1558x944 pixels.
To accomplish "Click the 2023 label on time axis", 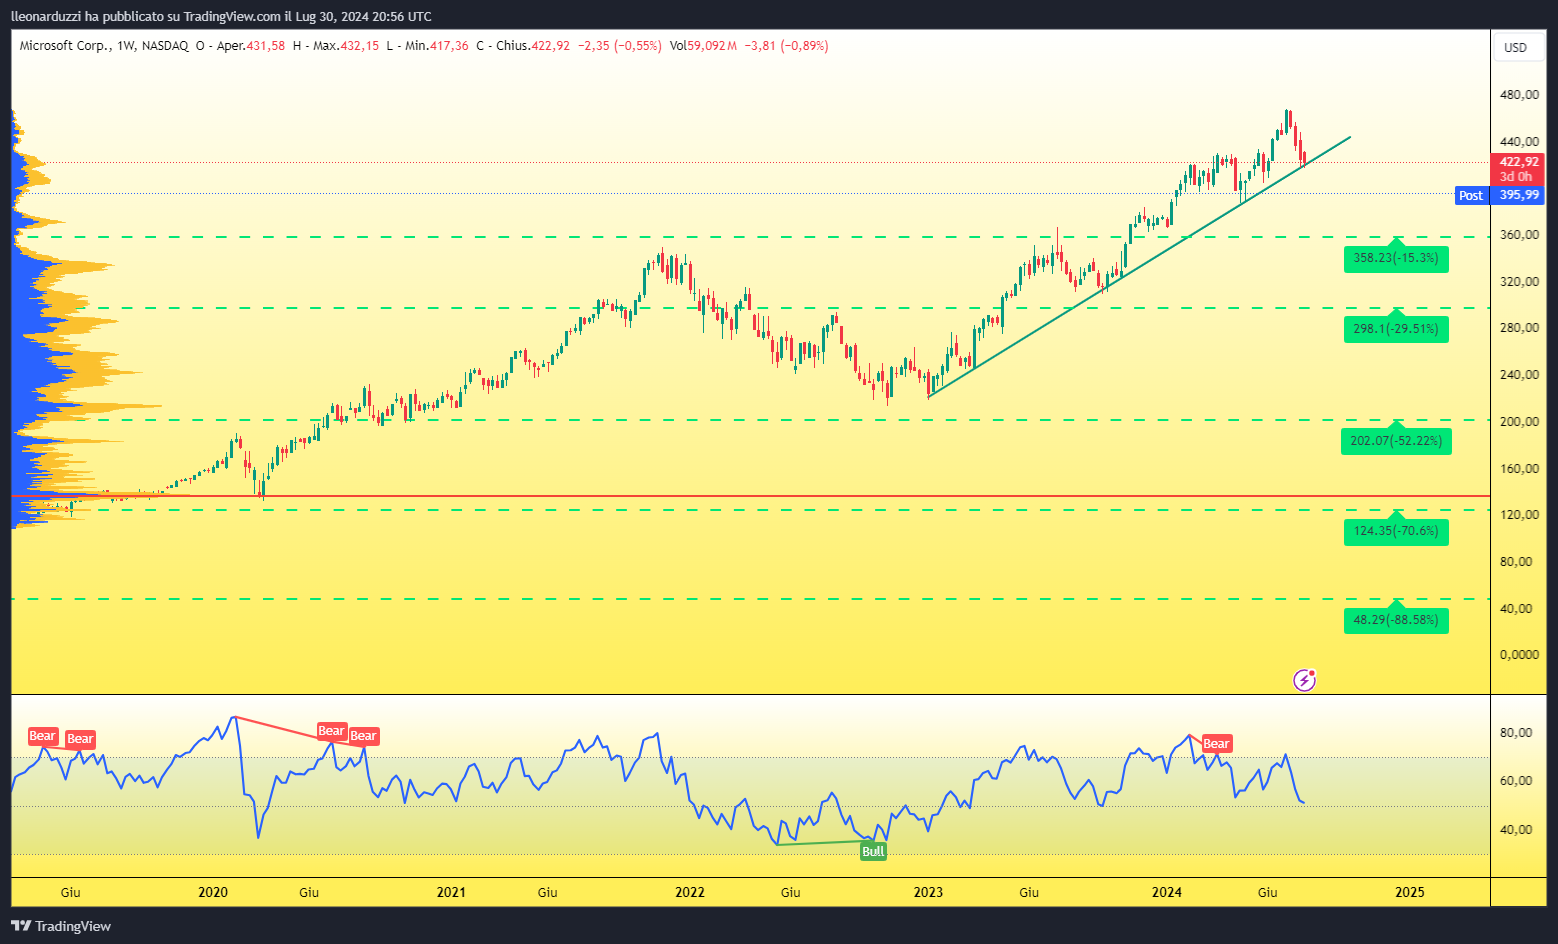I will pos(928,892).
